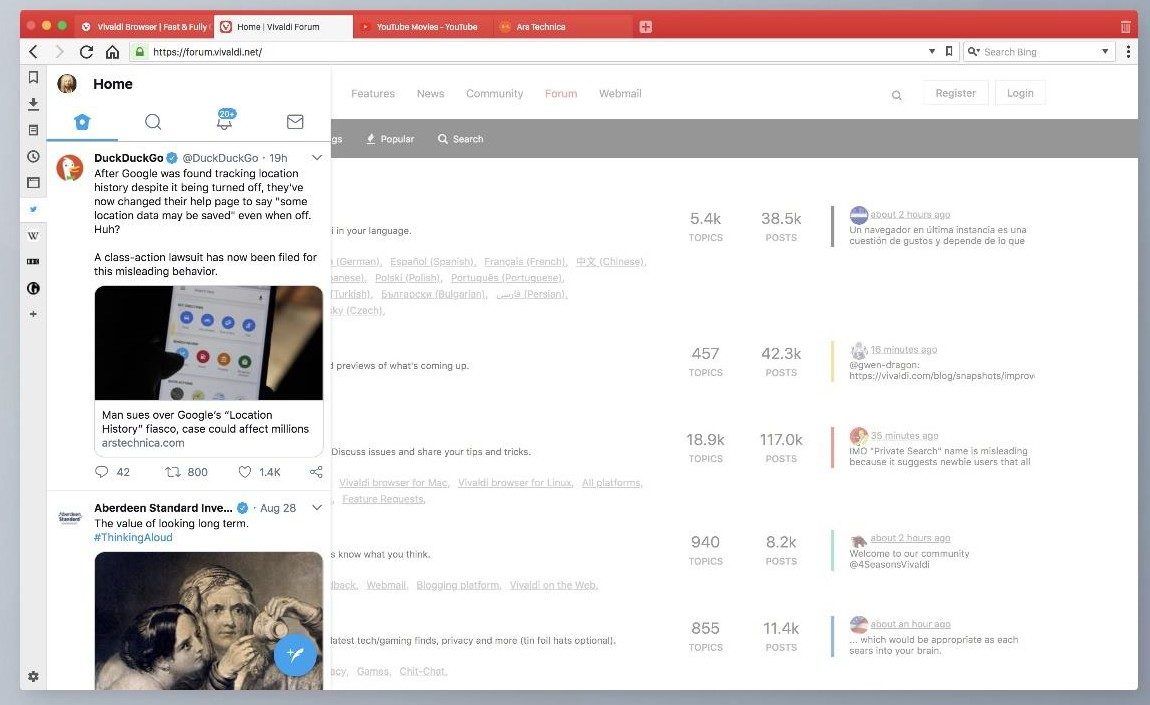
Task: Open the Feature Requests link
Action: (384, 499)
